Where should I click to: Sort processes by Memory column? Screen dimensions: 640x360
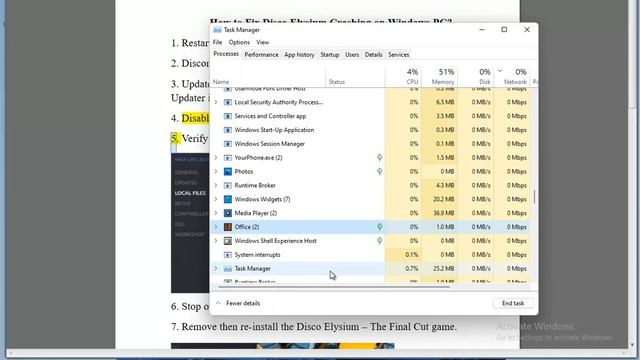click(439, 76)
